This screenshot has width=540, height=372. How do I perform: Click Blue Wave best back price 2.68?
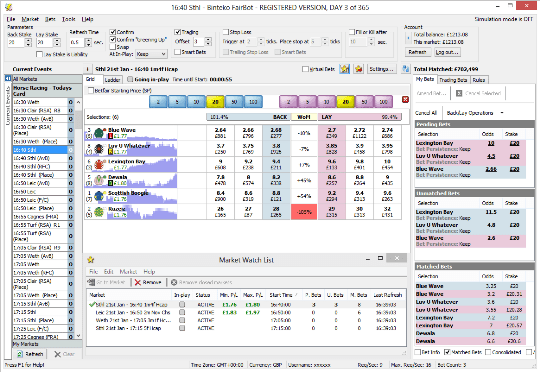coord(276,133)
